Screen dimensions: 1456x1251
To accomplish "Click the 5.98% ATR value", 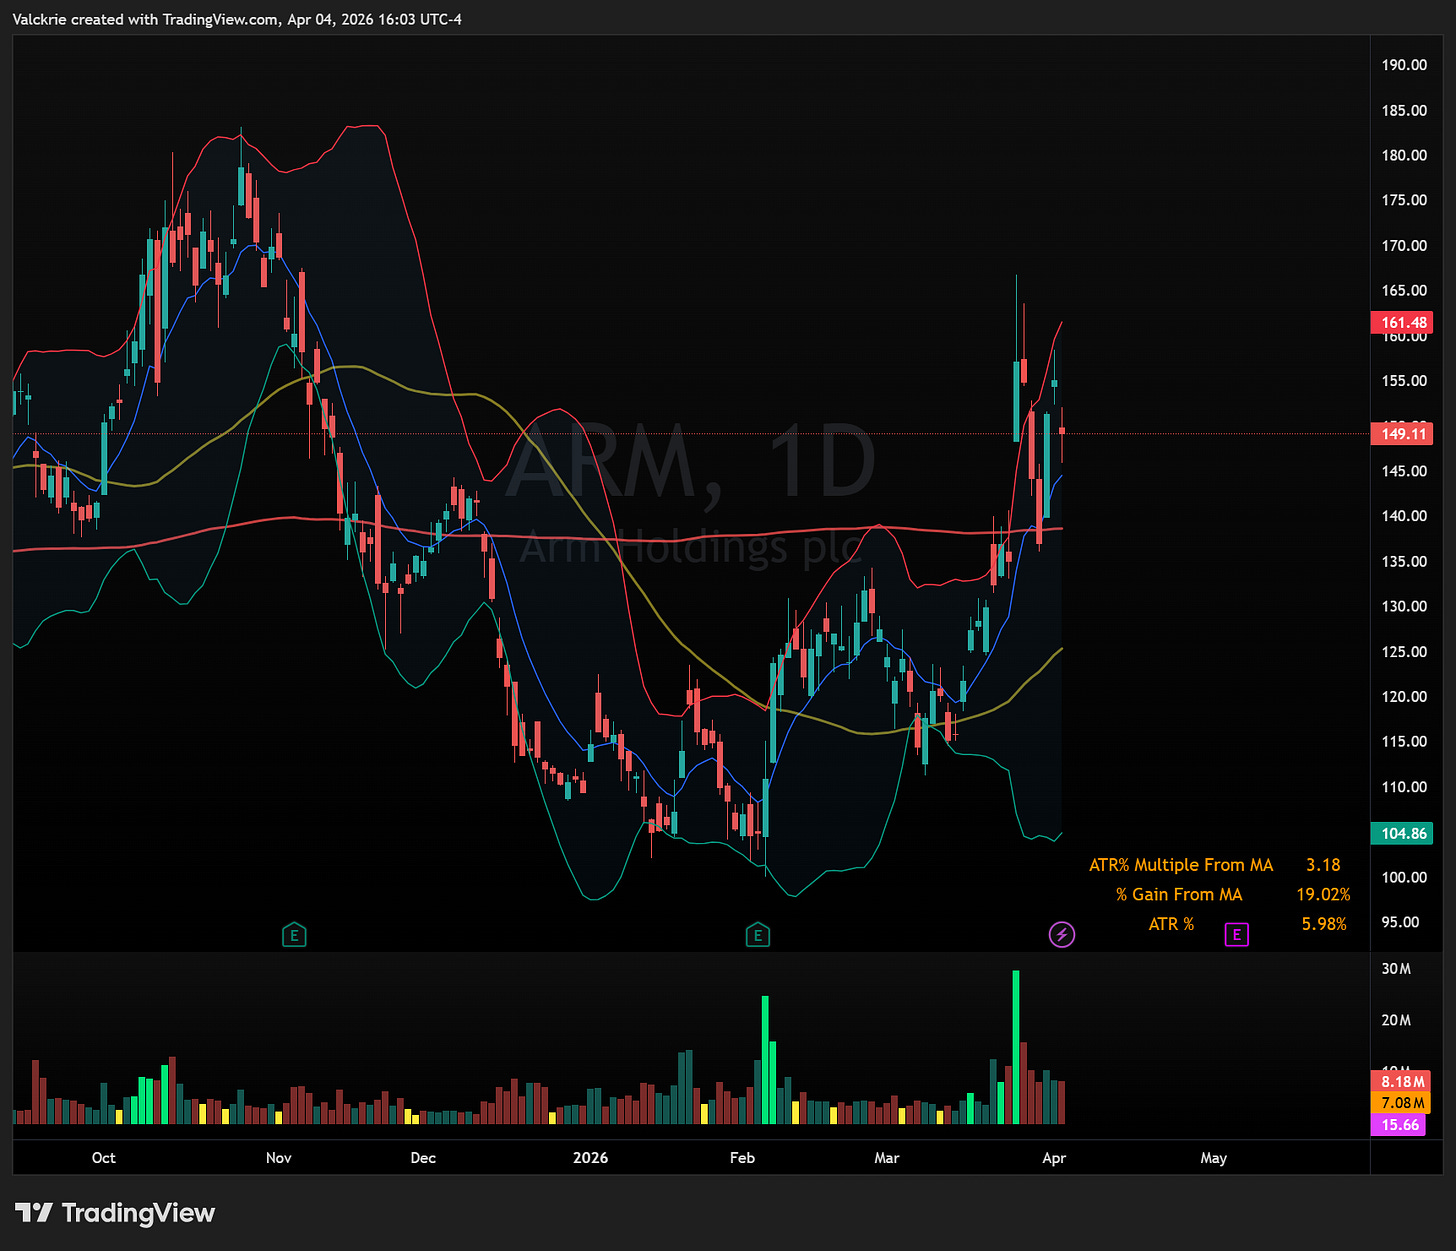I will (x=1324, y=924).
